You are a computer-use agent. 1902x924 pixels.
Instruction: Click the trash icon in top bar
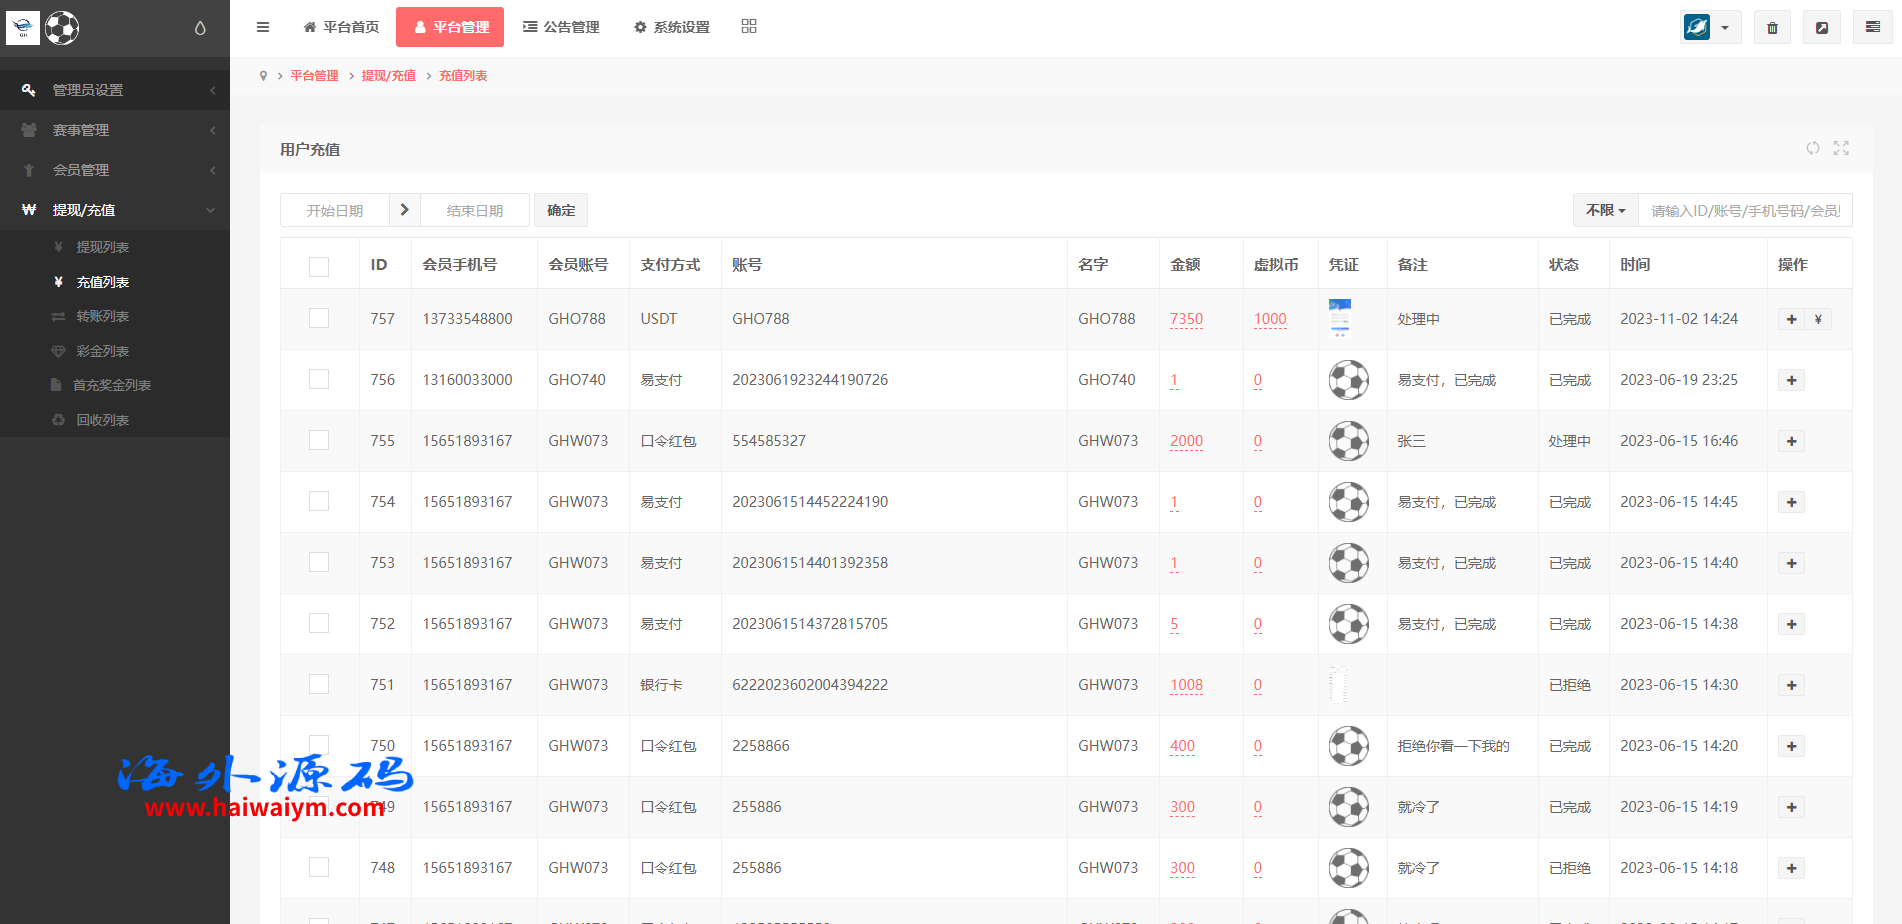[1772, 28]
